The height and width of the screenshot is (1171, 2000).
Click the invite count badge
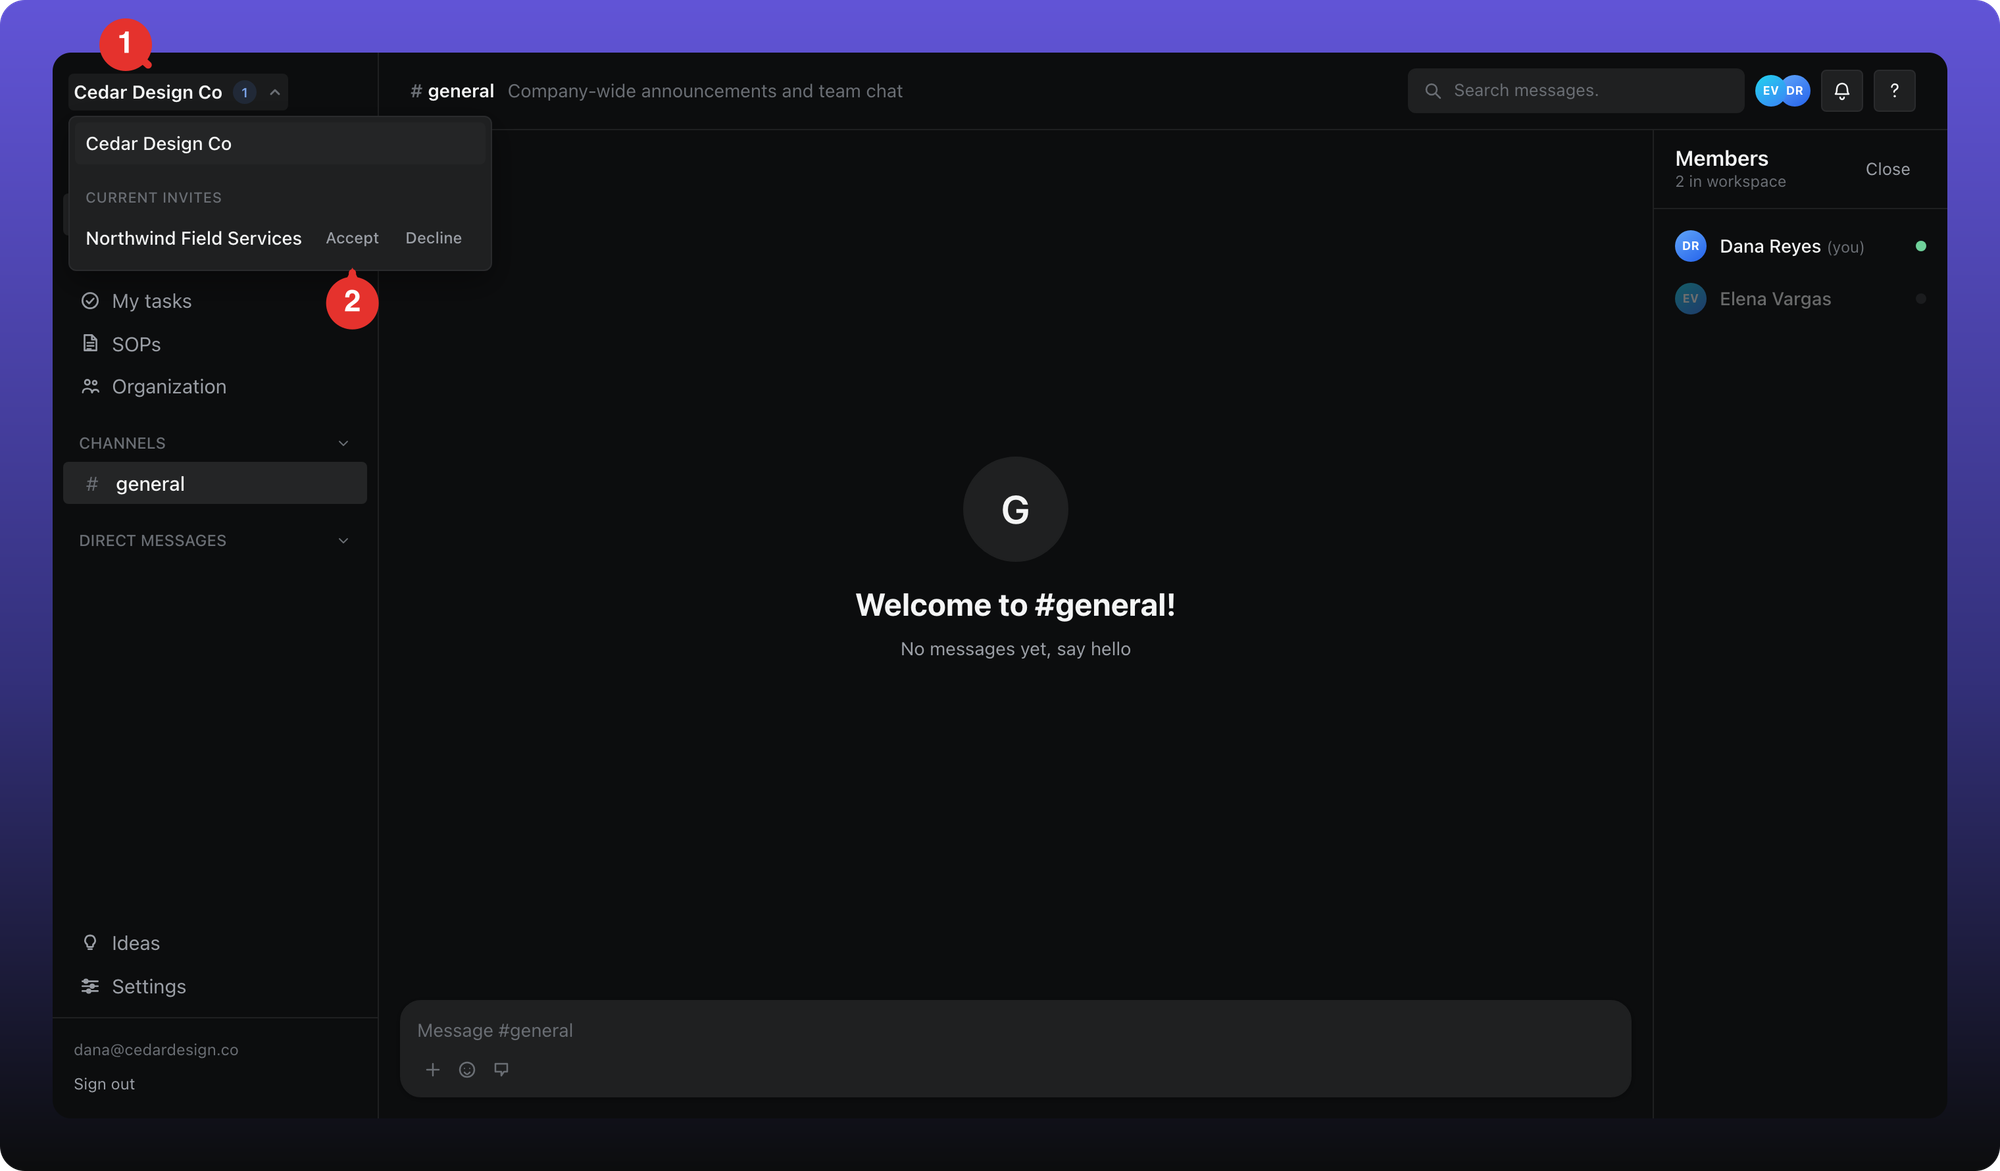(244, 92)
